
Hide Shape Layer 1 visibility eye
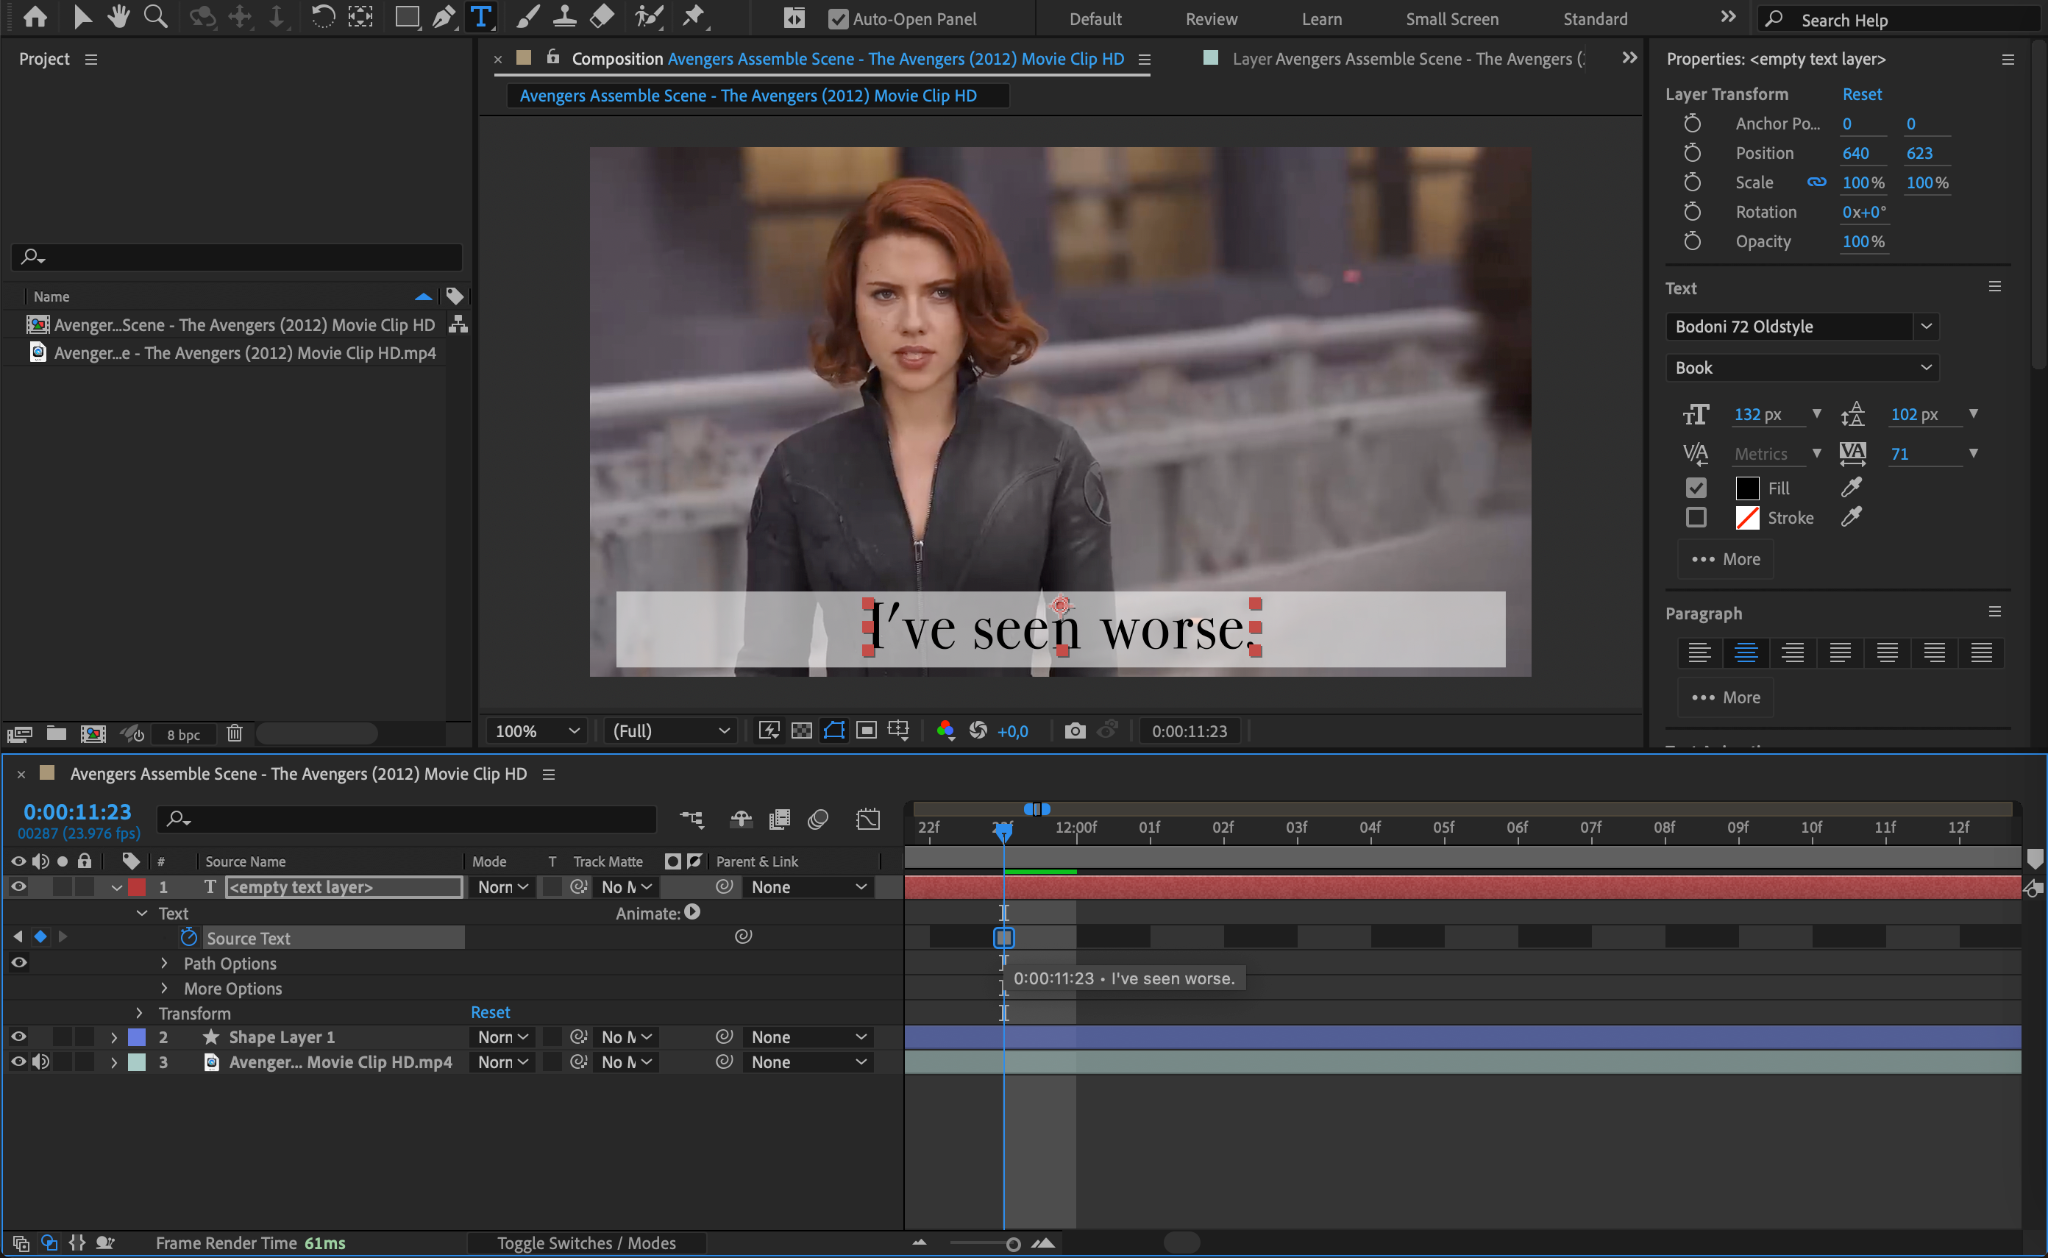(18, 1037)
